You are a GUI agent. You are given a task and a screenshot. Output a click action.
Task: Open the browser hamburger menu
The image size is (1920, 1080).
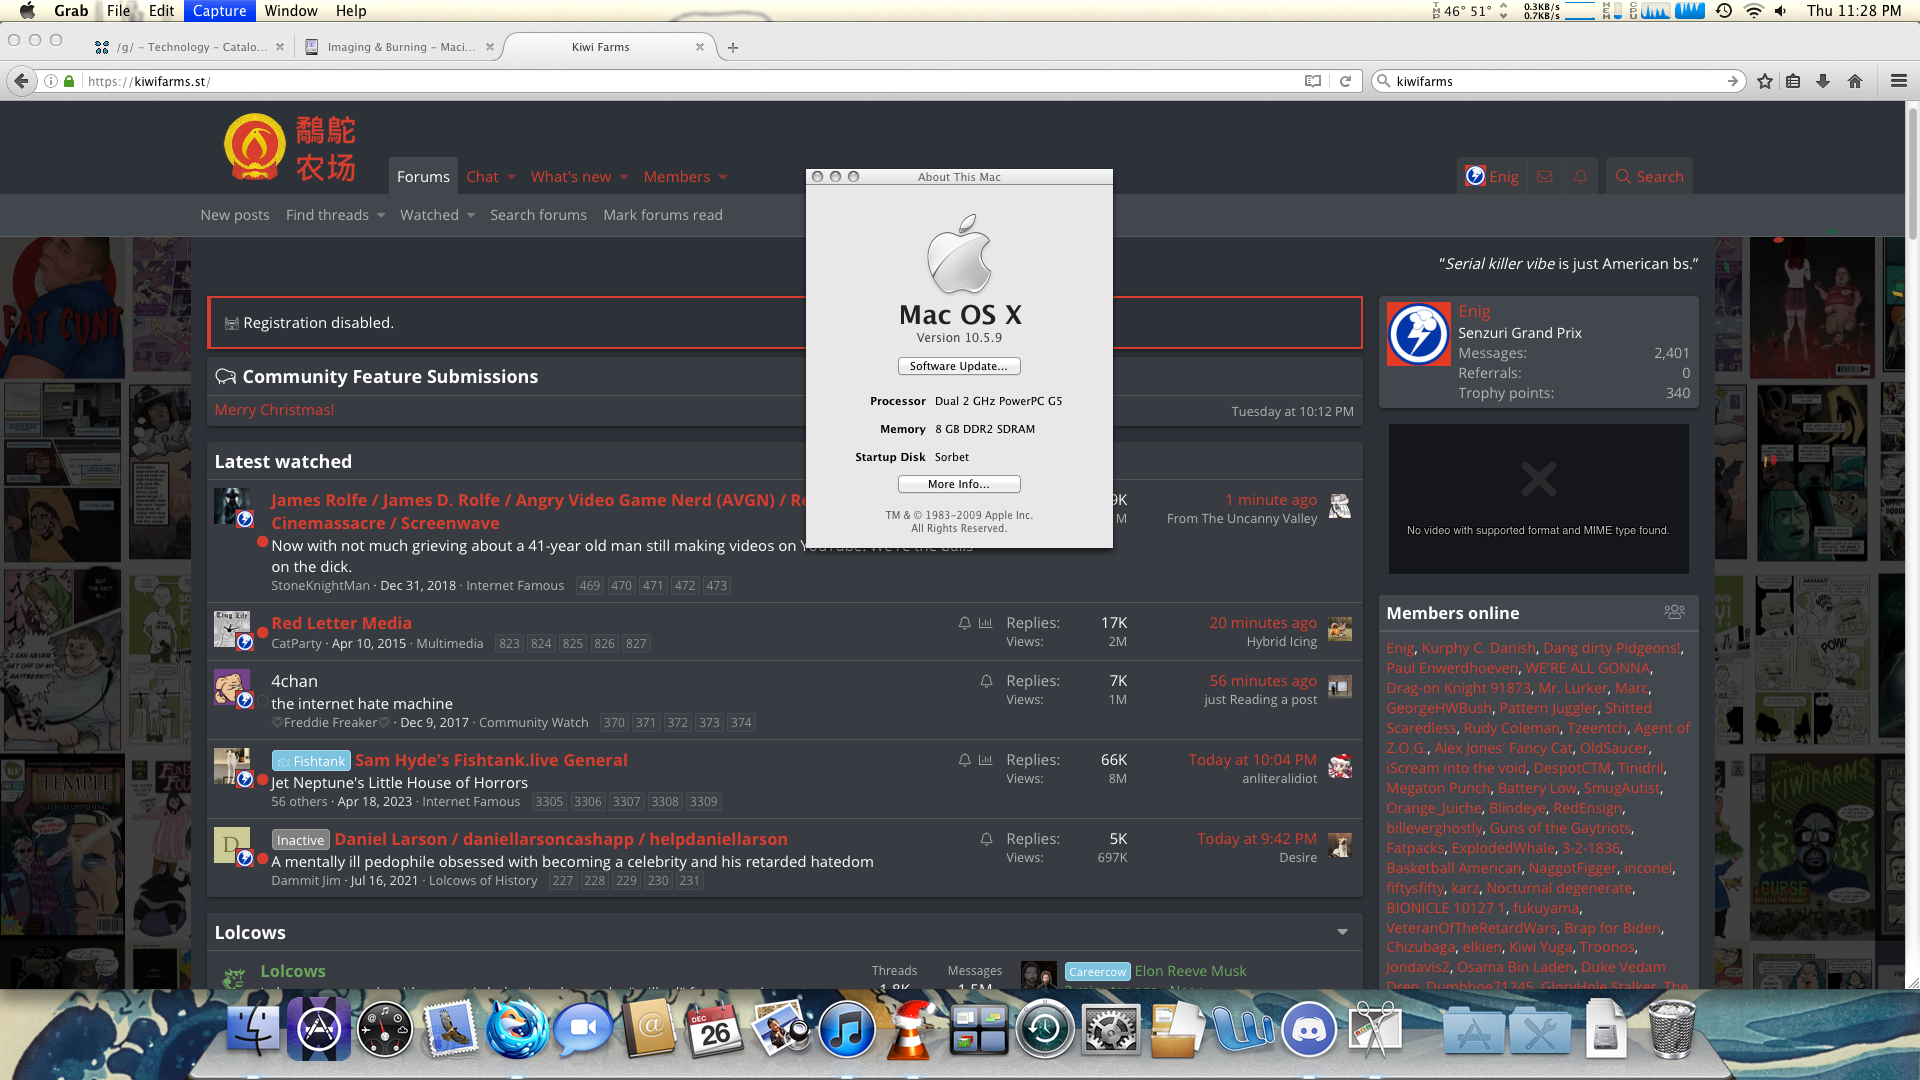click(1898, 81)
